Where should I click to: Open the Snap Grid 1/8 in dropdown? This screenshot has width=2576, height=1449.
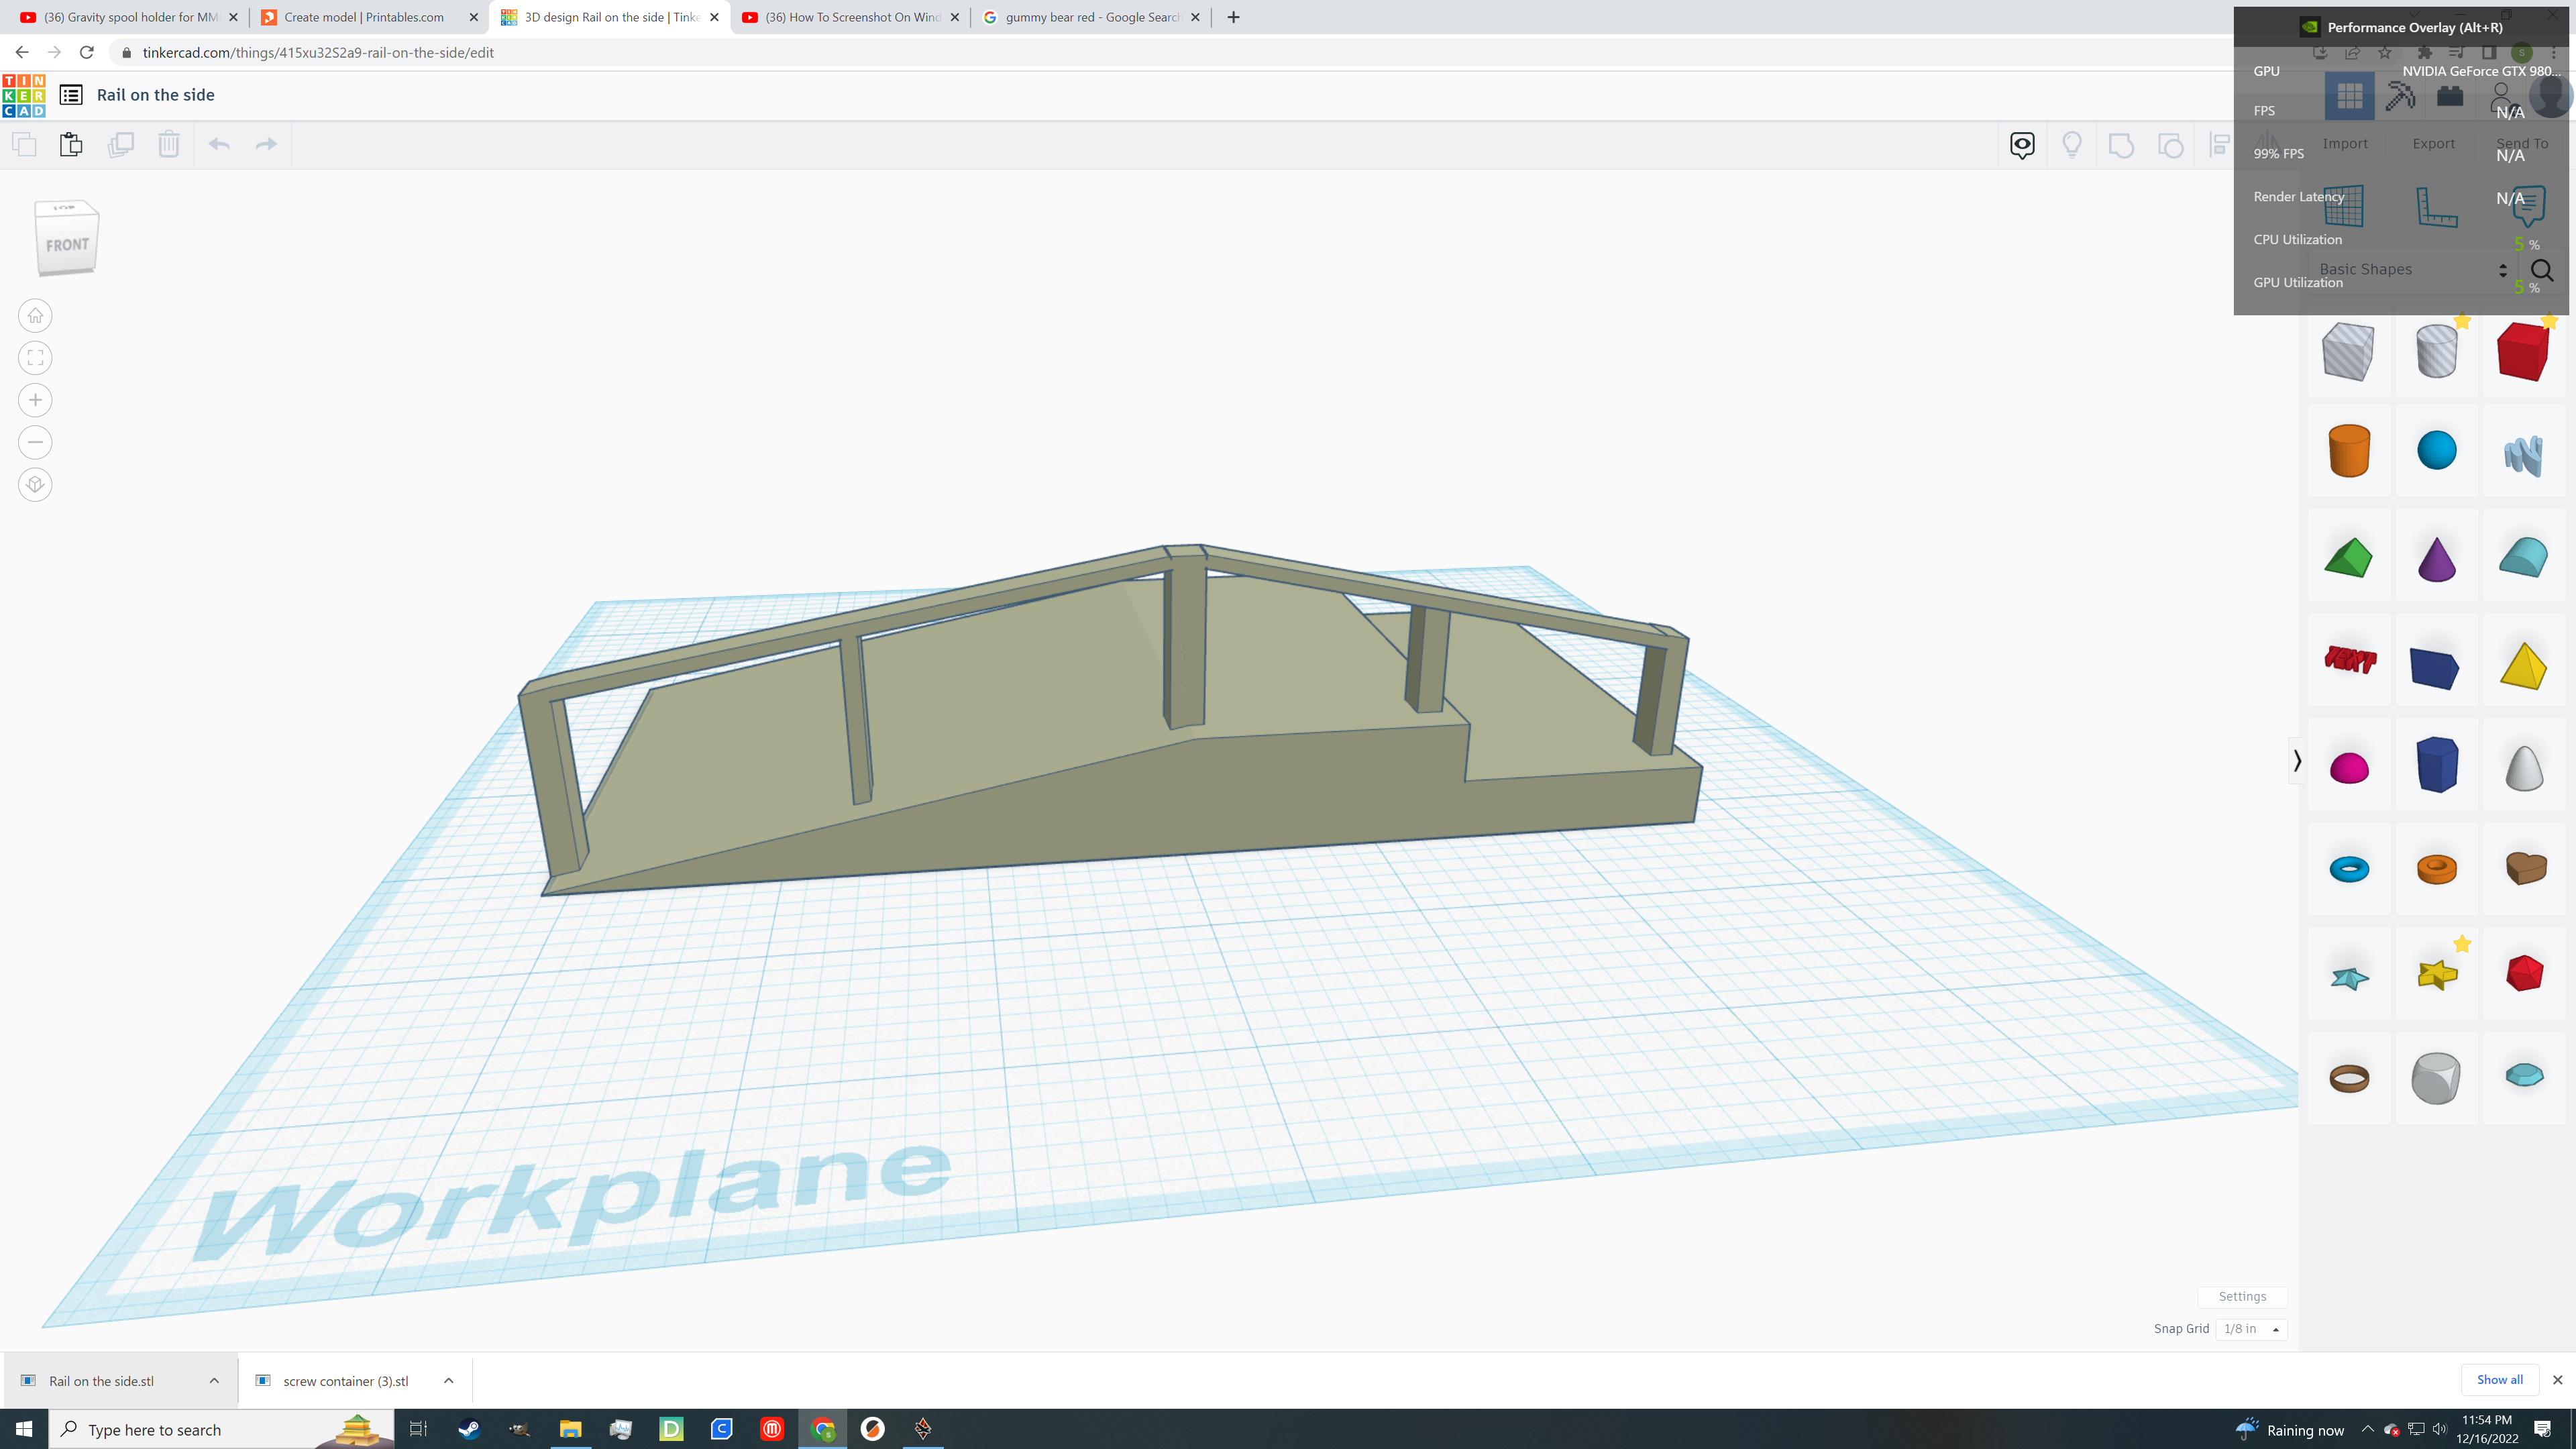point(2251,1329)
